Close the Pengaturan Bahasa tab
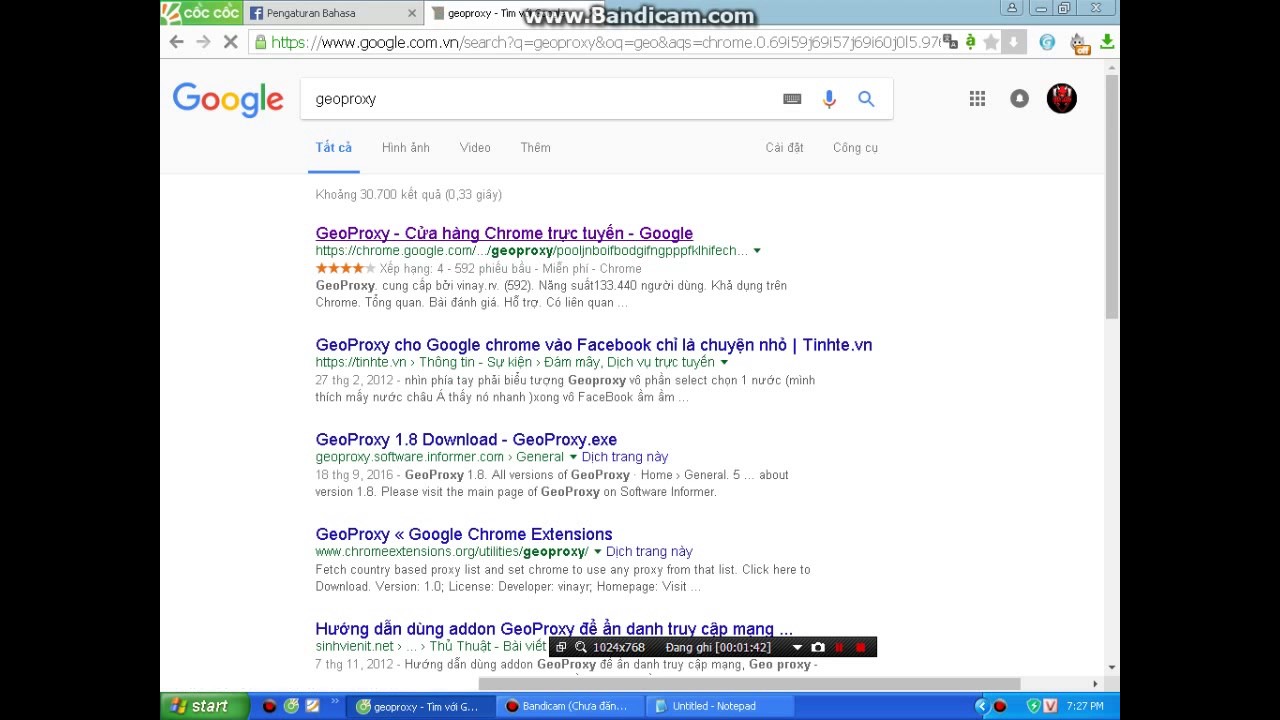Image resolution: width=1280 pixels, height=720 pixels. 412,13
